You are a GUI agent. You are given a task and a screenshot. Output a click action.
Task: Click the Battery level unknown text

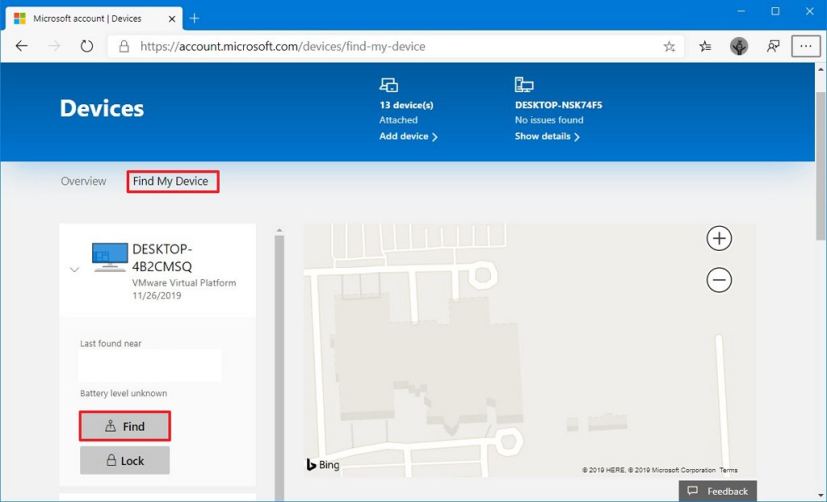[123, 393]
